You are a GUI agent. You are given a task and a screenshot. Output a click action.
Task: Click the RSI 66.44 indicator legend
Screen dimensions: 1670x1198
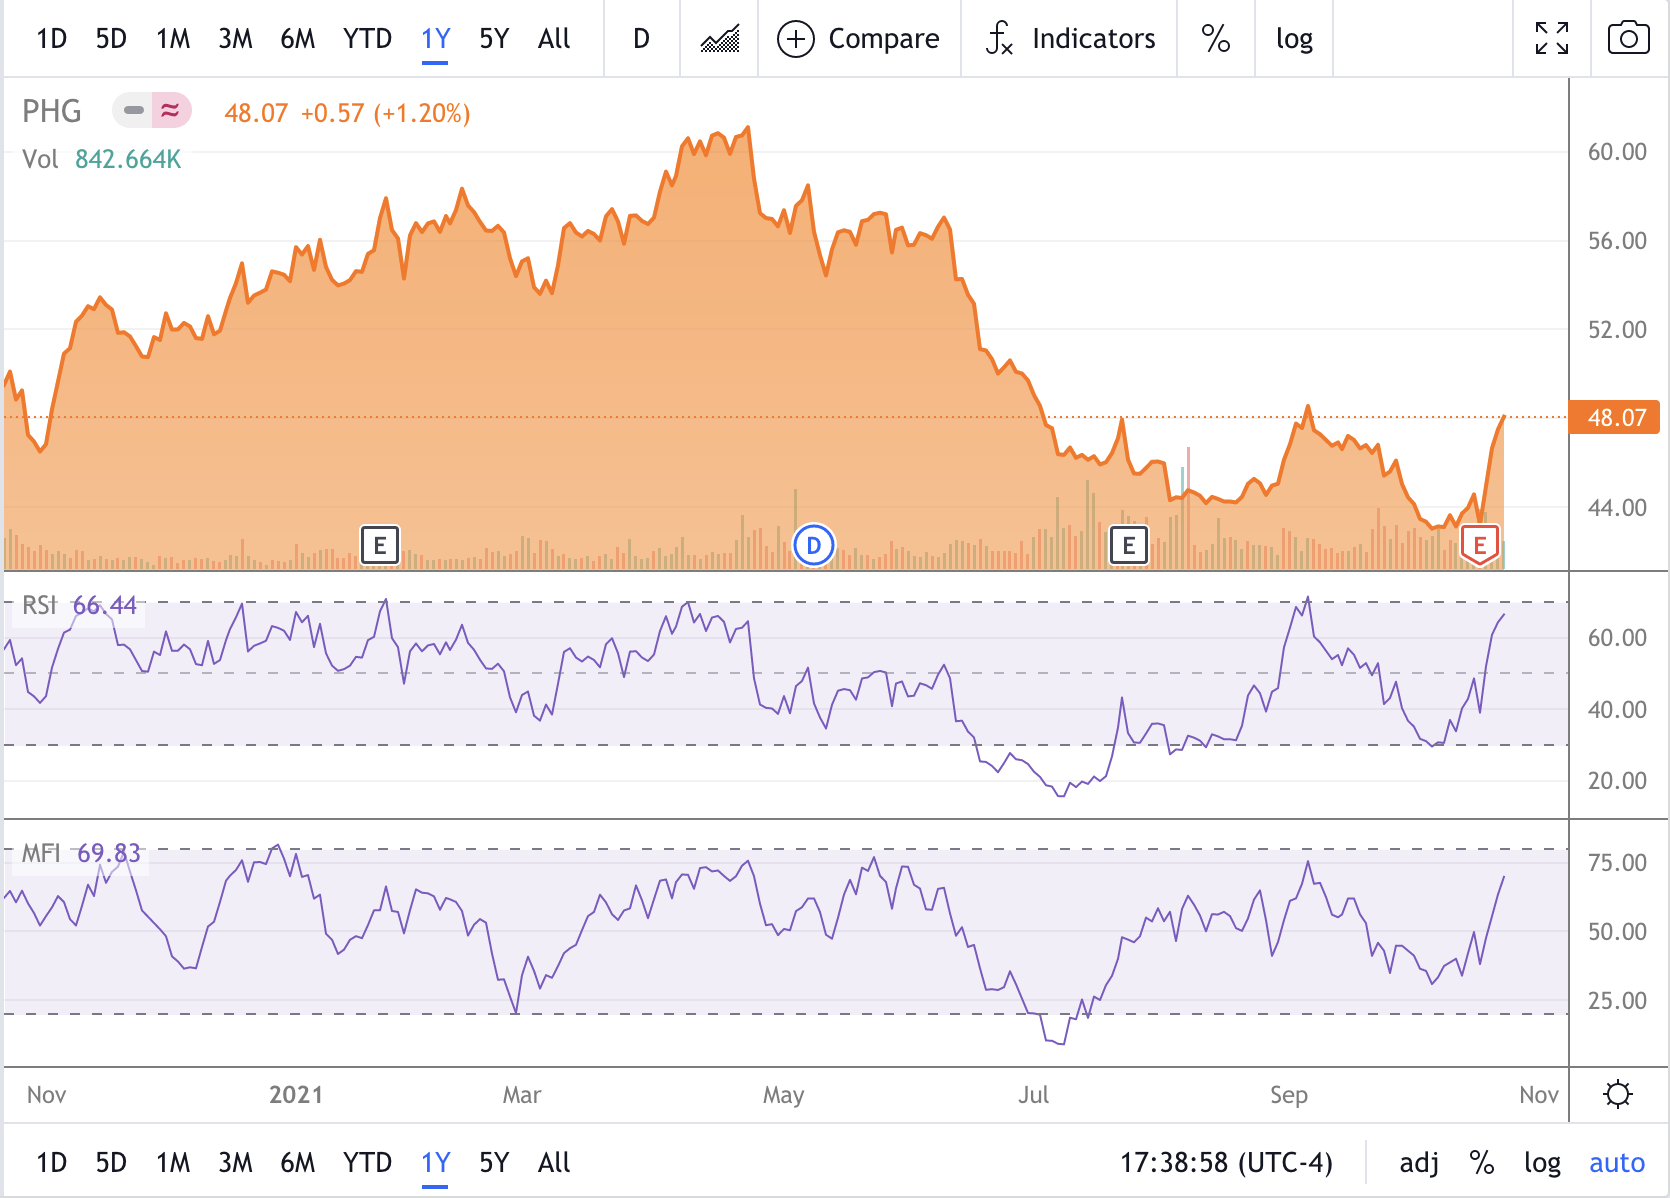coord(79,605)
